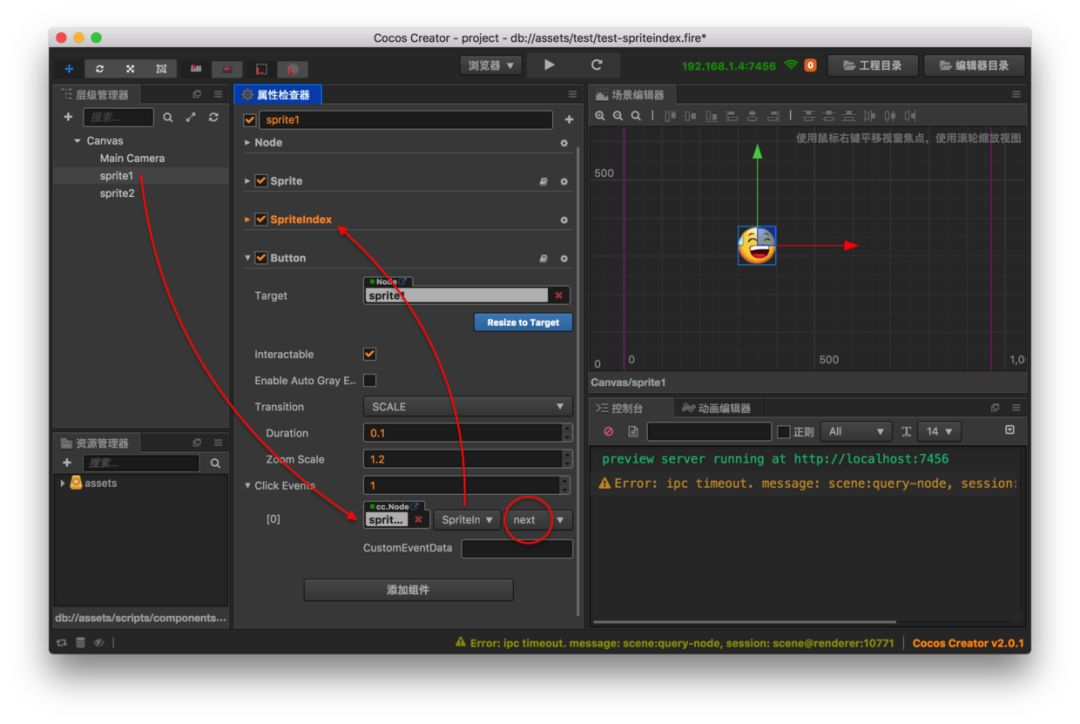Image resolution: width=1080 pixels, height=724 pixels.
Task: Click the Resize to Target button
Action: click(523, 323)
